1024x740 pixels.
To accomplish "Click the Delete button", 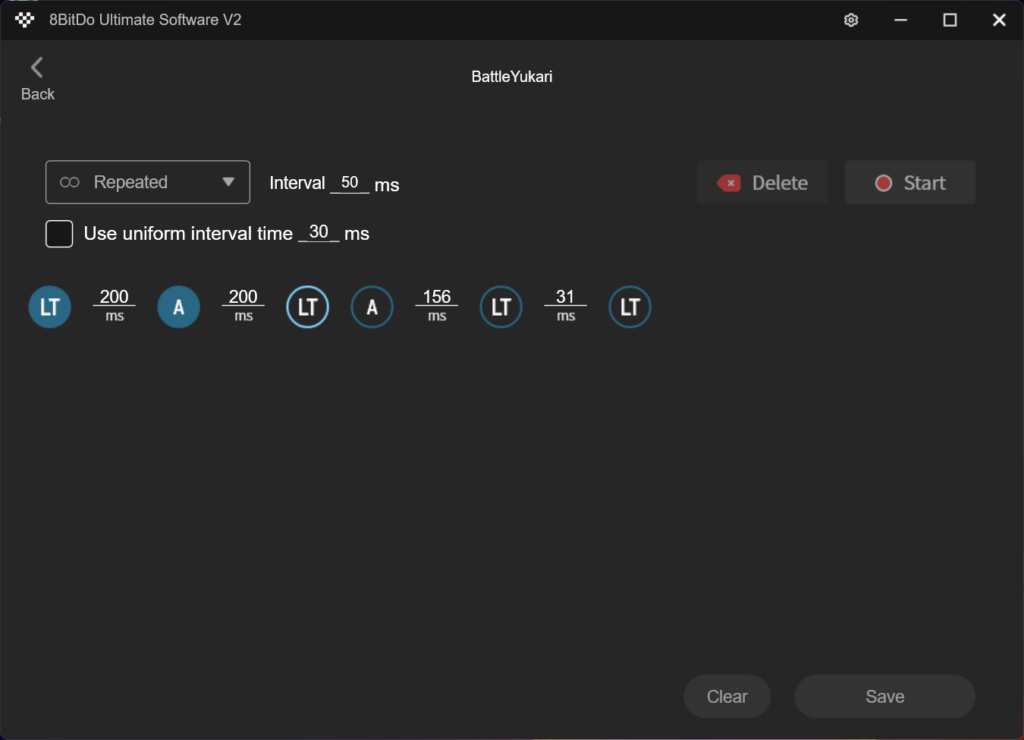I will pos(762,183).
